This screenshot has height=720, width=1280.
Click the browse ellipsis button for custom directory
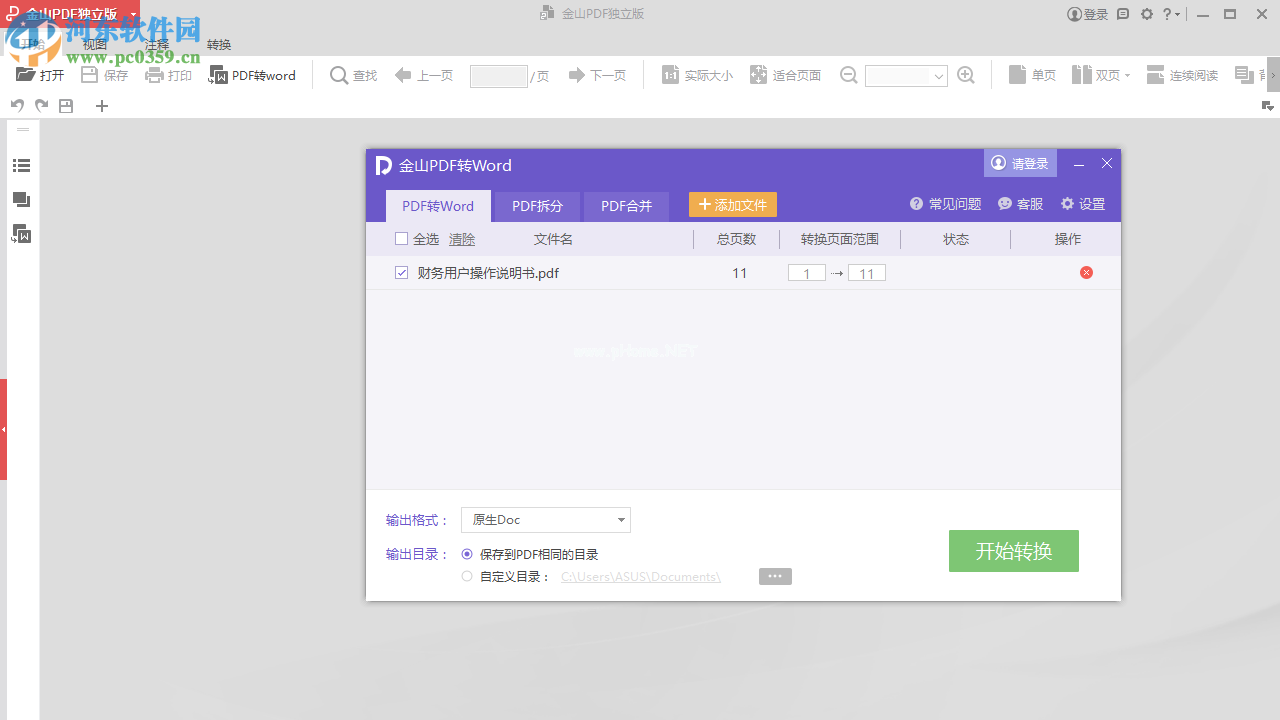[x=775, y=576]
